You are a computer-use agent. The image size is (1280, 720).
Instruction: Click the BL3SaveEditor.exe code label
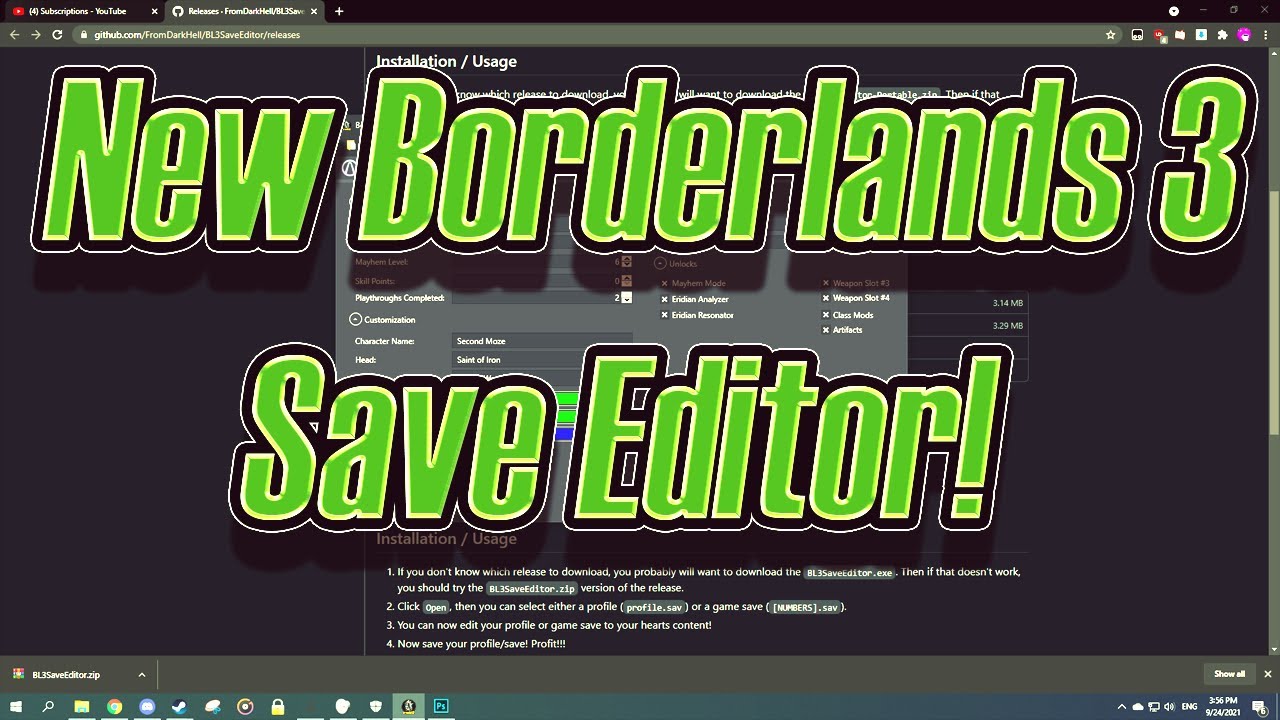[x=849, y=573]
